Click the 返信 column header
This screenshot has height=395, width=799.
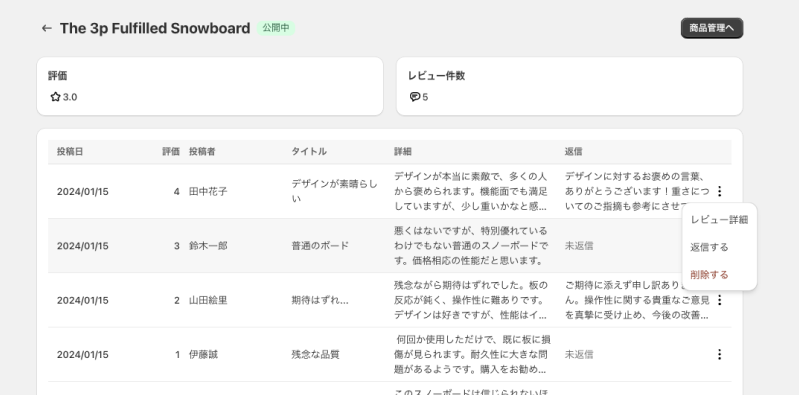click(573, 151)
